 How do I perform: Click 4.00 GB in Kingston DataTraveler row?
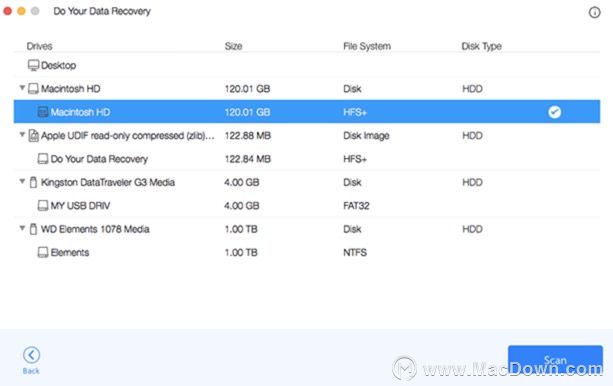(242, 182)
